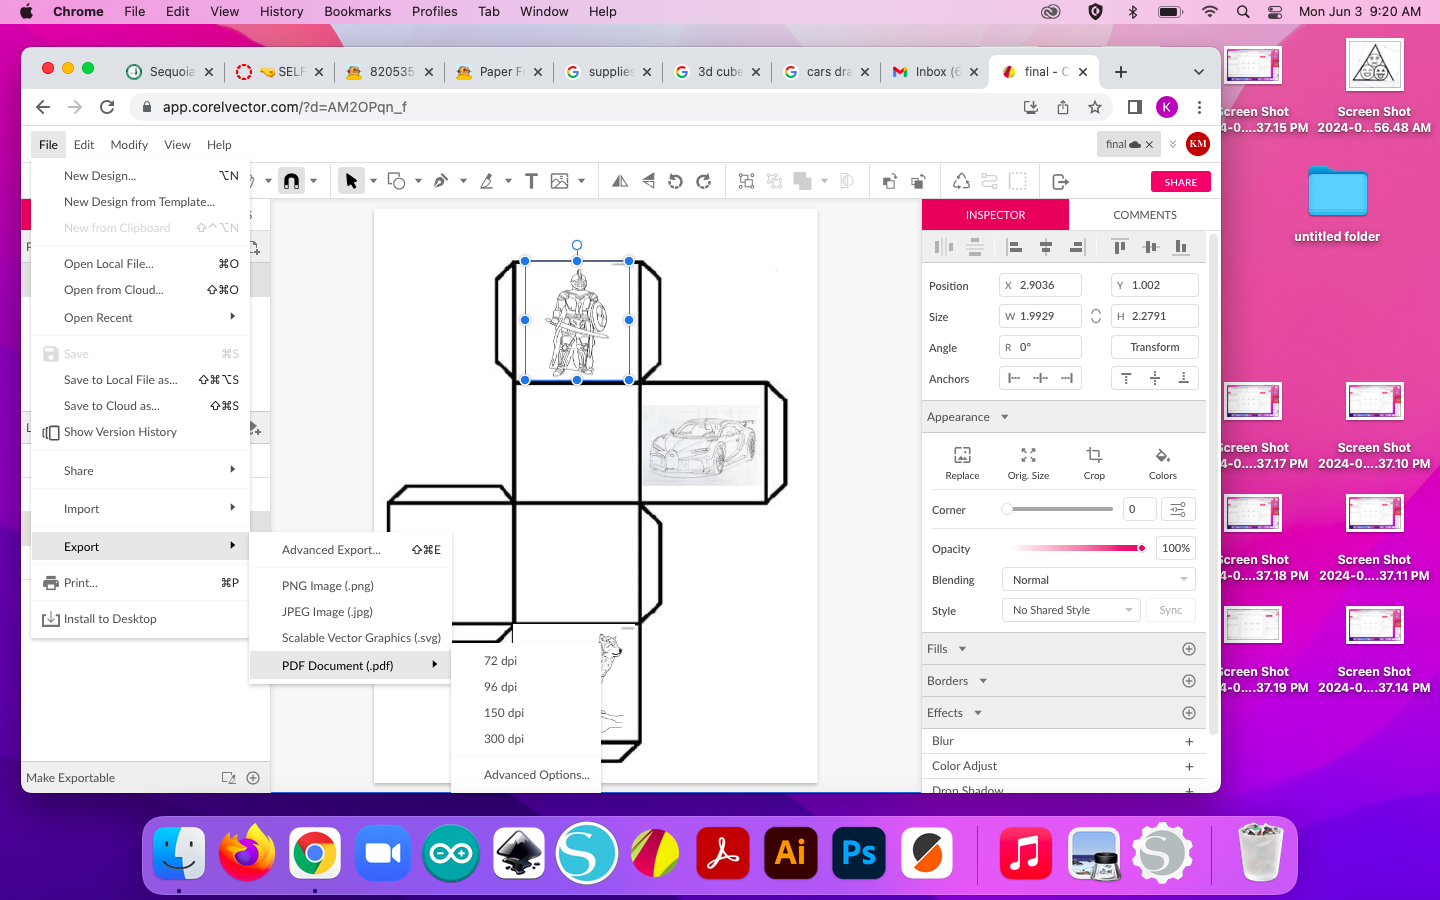Align selection to horizontal centers

1045,246
